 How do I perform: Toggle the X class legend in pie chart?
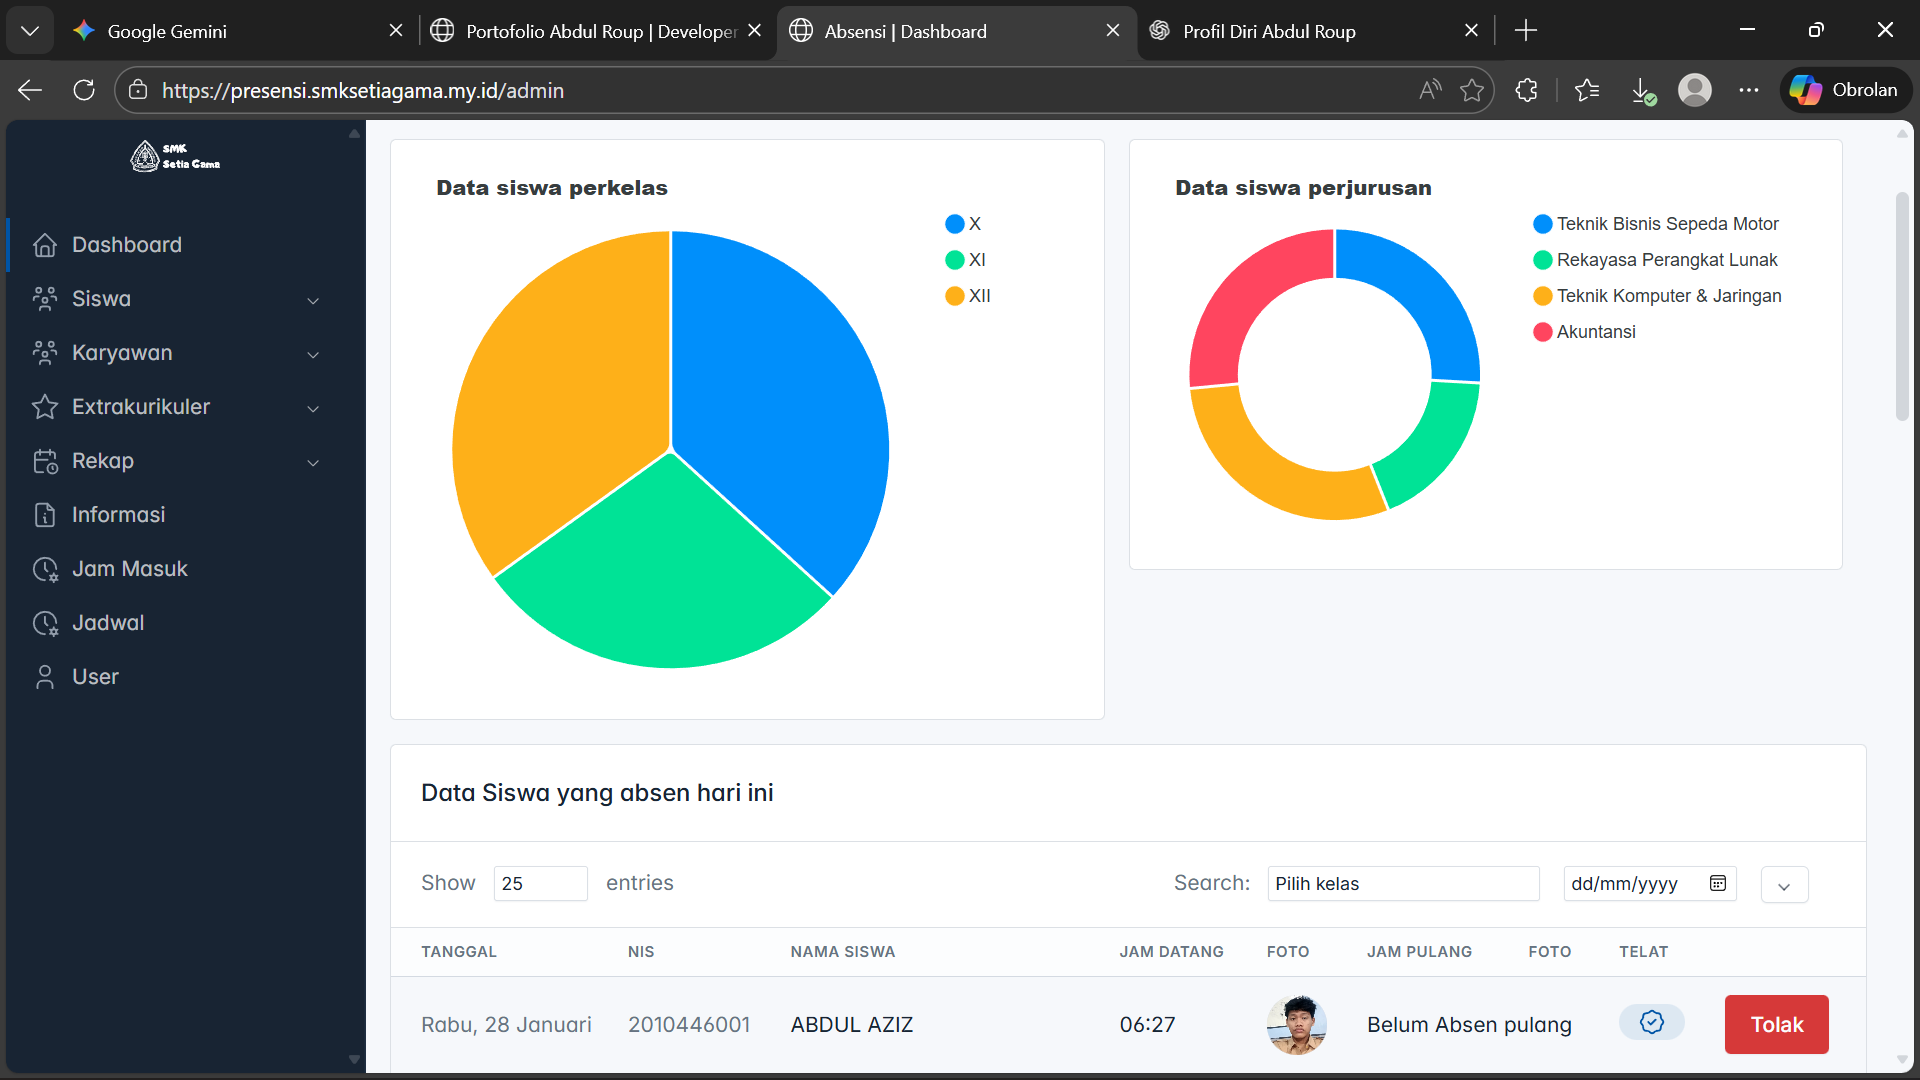964,224
